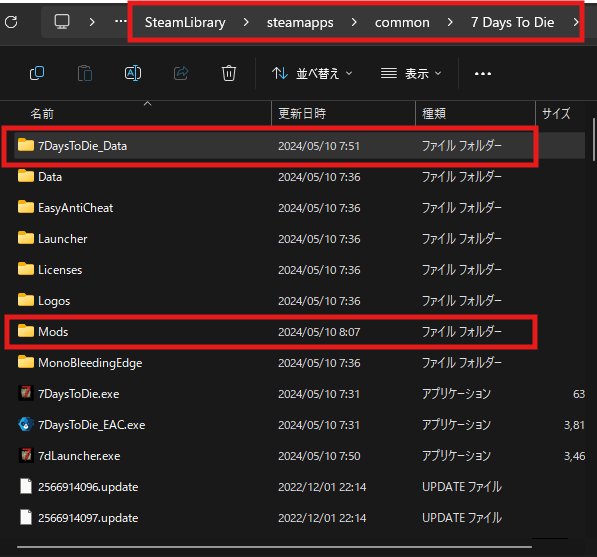This screenshot has height=557, width=597.
Task: Select the 7dLauncher.exe file
Action: pyautogui.click(x=299, y=456)
